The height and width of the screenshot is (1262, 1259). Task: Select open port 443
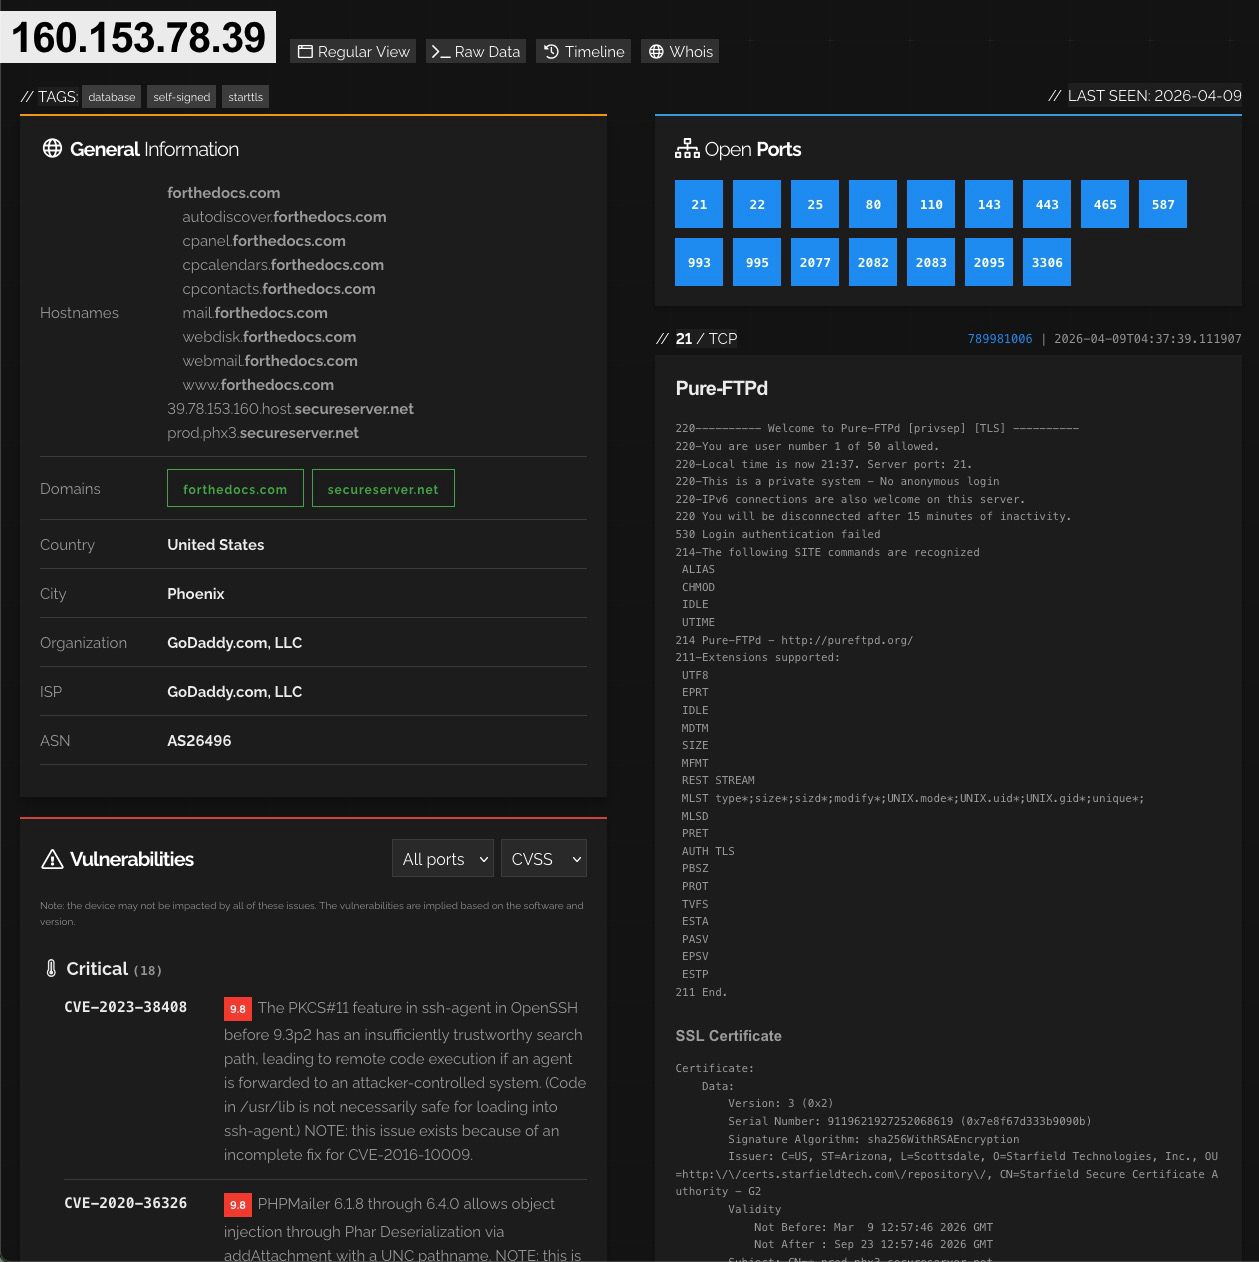pos(1047,204)
